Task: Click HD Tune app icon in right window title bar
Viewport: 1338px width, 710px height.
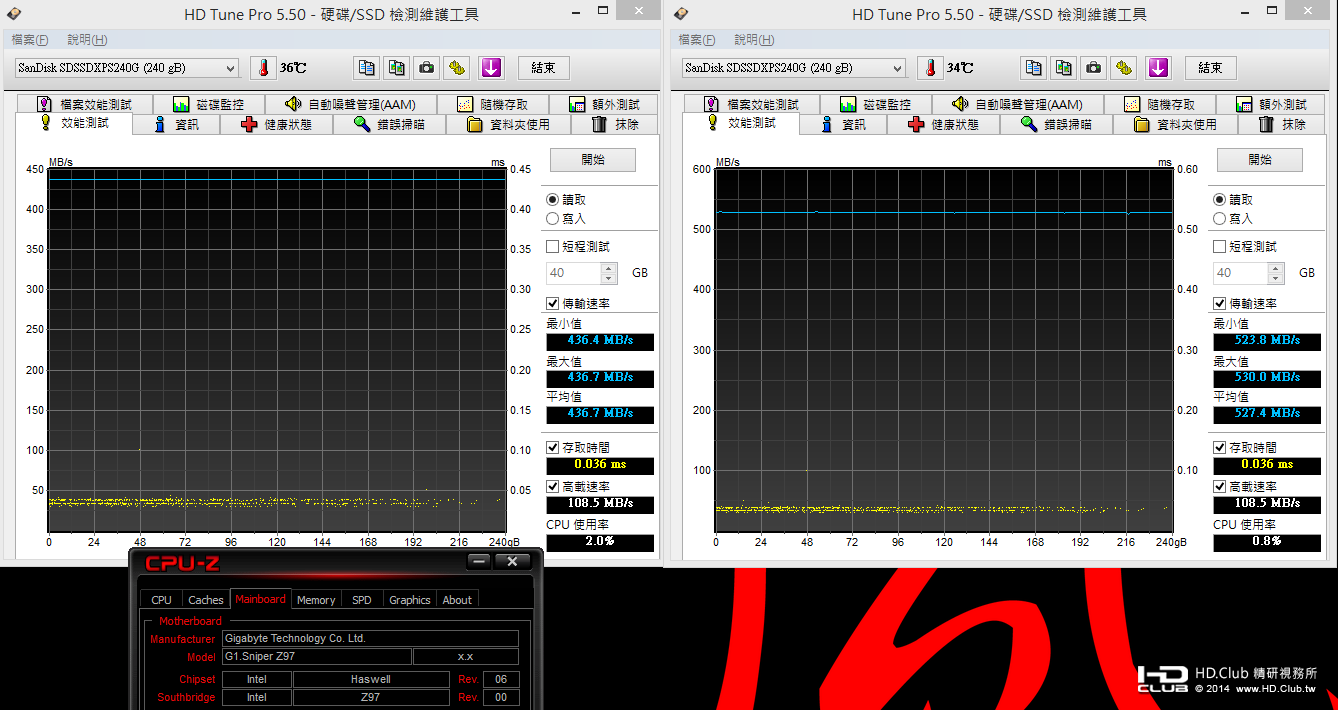Action: click(681, 14)
